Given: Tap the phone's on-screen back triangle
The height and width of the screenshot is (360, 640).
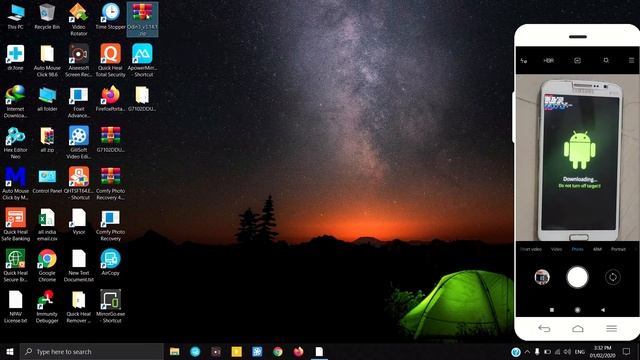Looking at the screenshot, I should click(x=603, y=310).
